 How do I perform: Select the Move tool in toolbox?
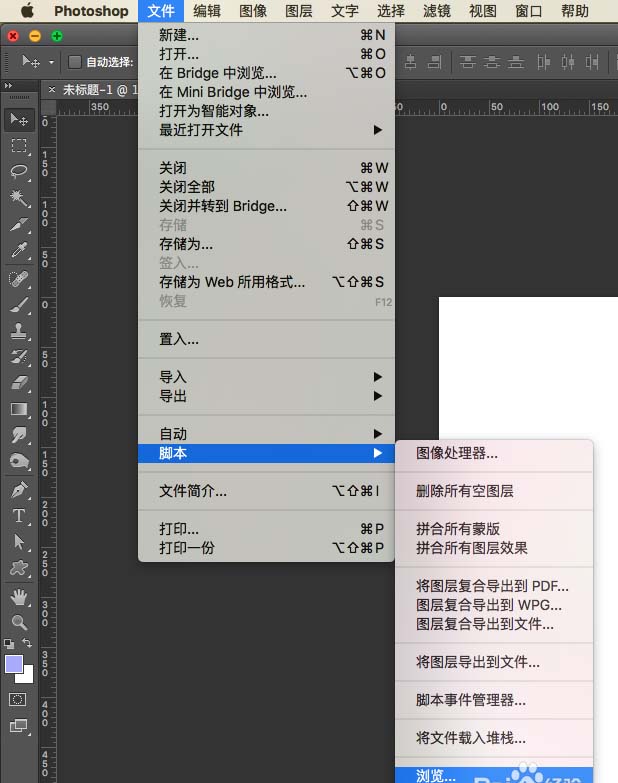pos(19,119)
